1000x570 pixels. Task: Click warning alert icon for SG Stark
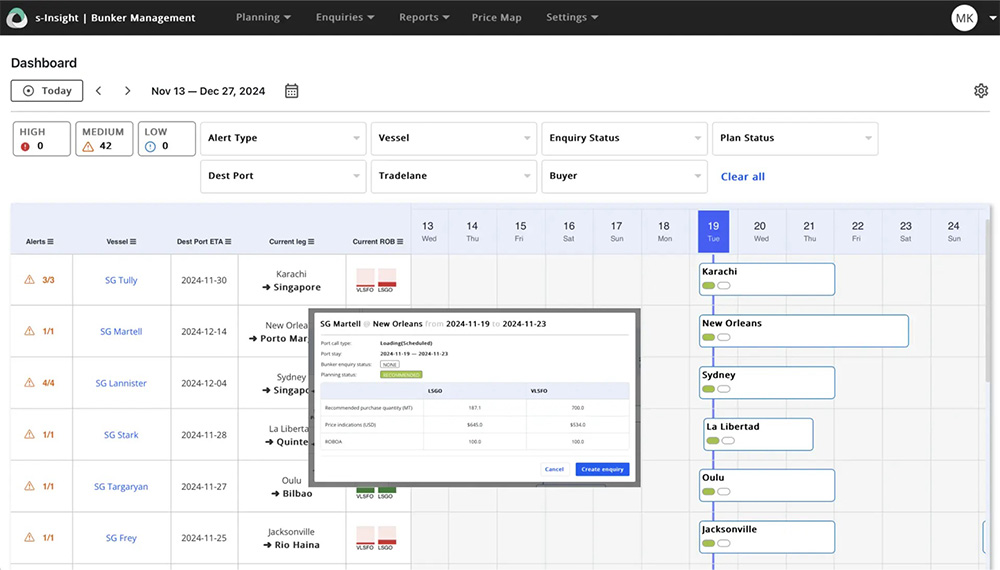29,434
